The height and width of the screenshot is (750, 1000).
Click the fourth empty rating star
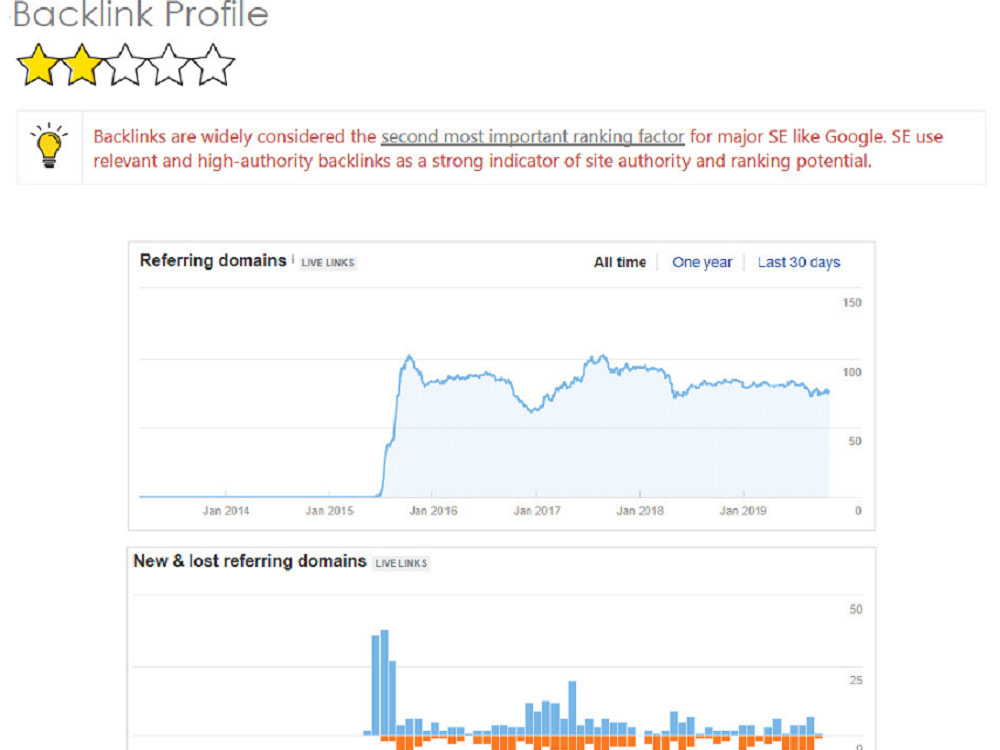pos(168,64)
